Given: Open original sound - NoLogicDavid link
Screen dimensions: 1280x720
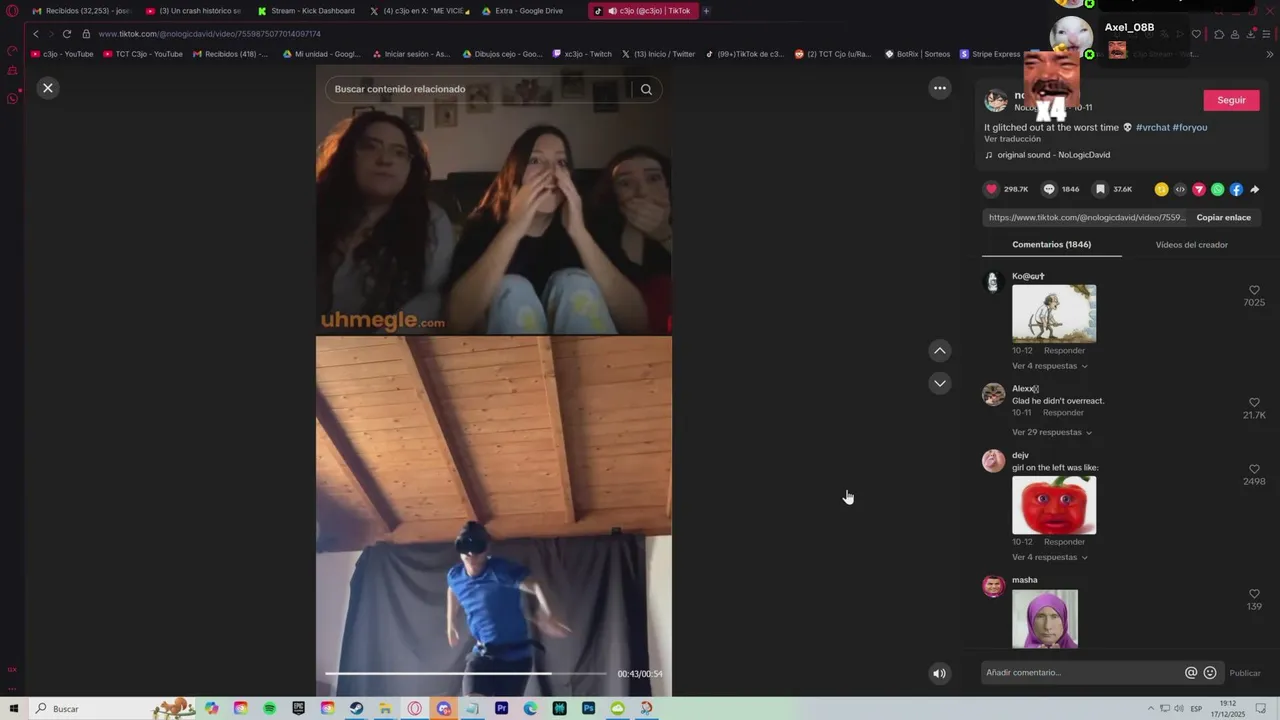Looking at the screenshot, I should tap(1053, 155).
